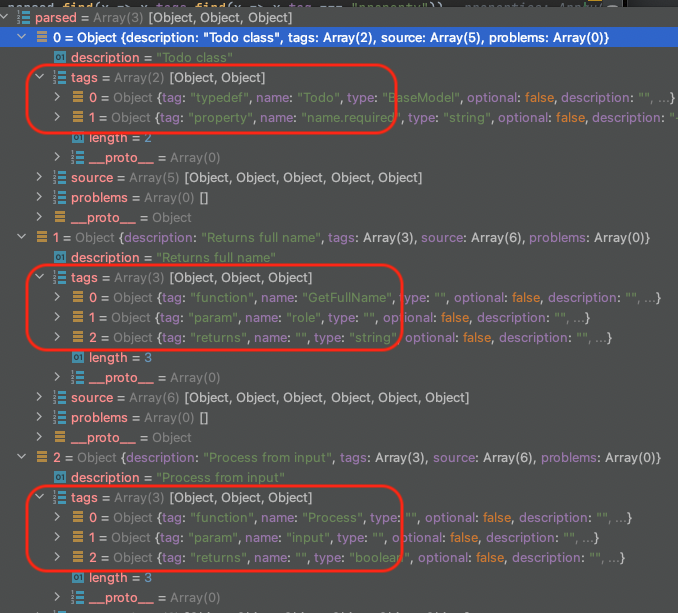The width and height of the screenshot is (678, 613).
Task: Click the array icon of tags Array(2)
Action: pyautogui.click(x=60, y=77)
